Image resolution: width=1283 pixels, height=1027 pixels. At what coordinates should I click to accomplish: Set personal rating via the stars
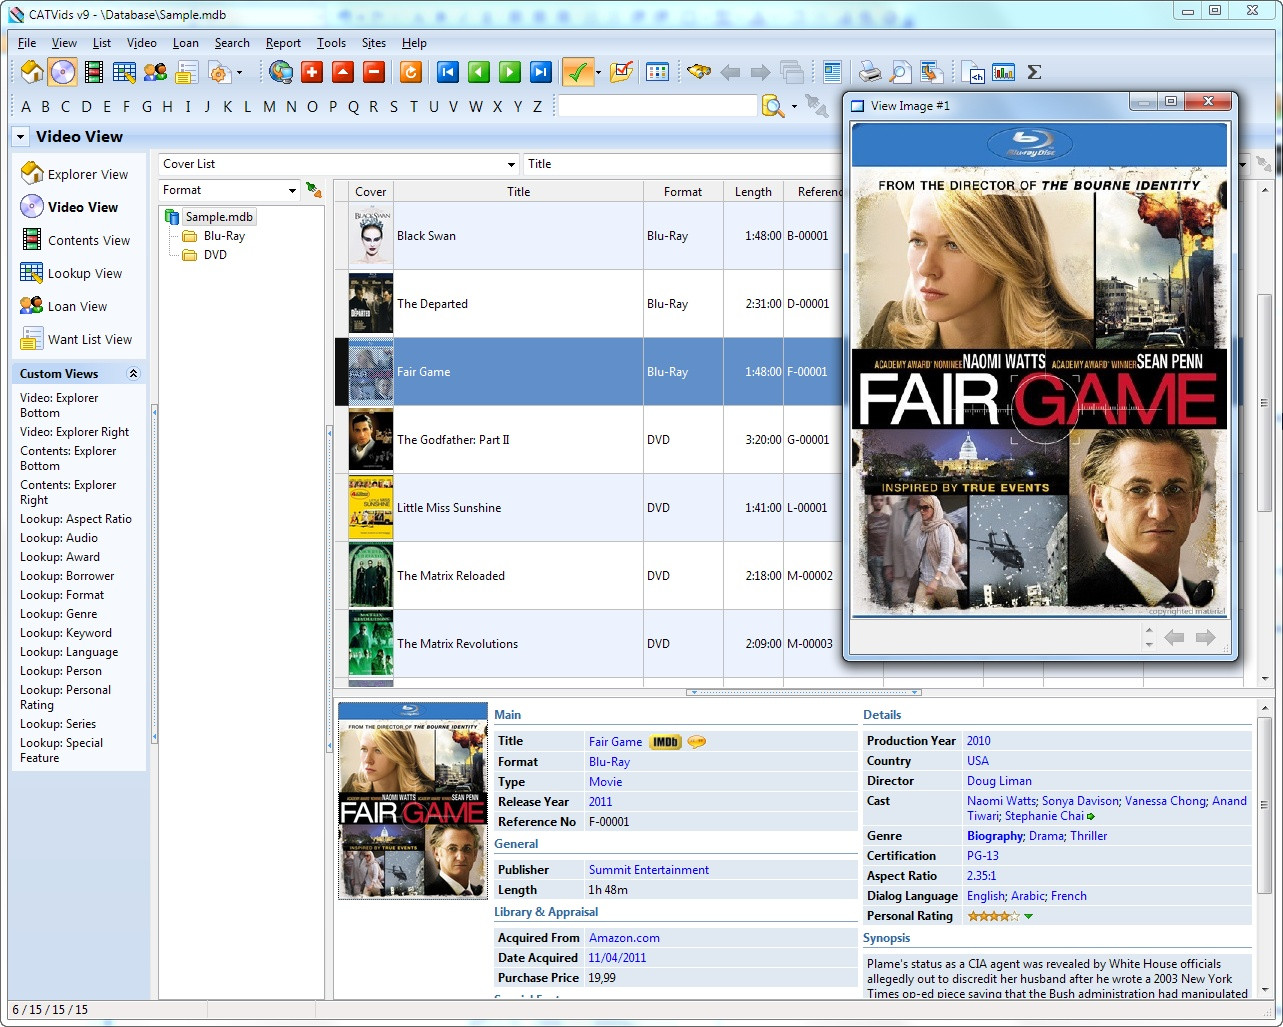point(993,916)
